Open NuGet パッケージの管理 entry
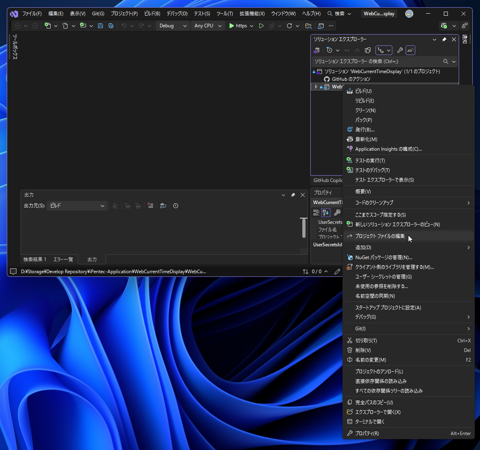Image resolution: width=480 pixels, height=450 pixels. click(x=408, y=257)
